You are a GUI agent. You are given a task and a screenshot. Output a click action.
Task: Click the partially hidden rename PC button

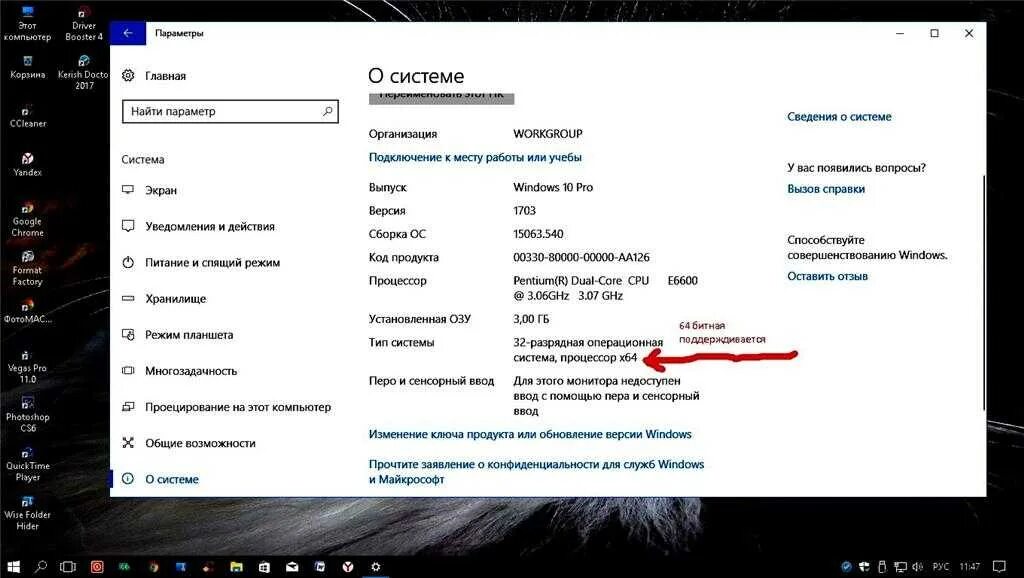click(441, 98)
